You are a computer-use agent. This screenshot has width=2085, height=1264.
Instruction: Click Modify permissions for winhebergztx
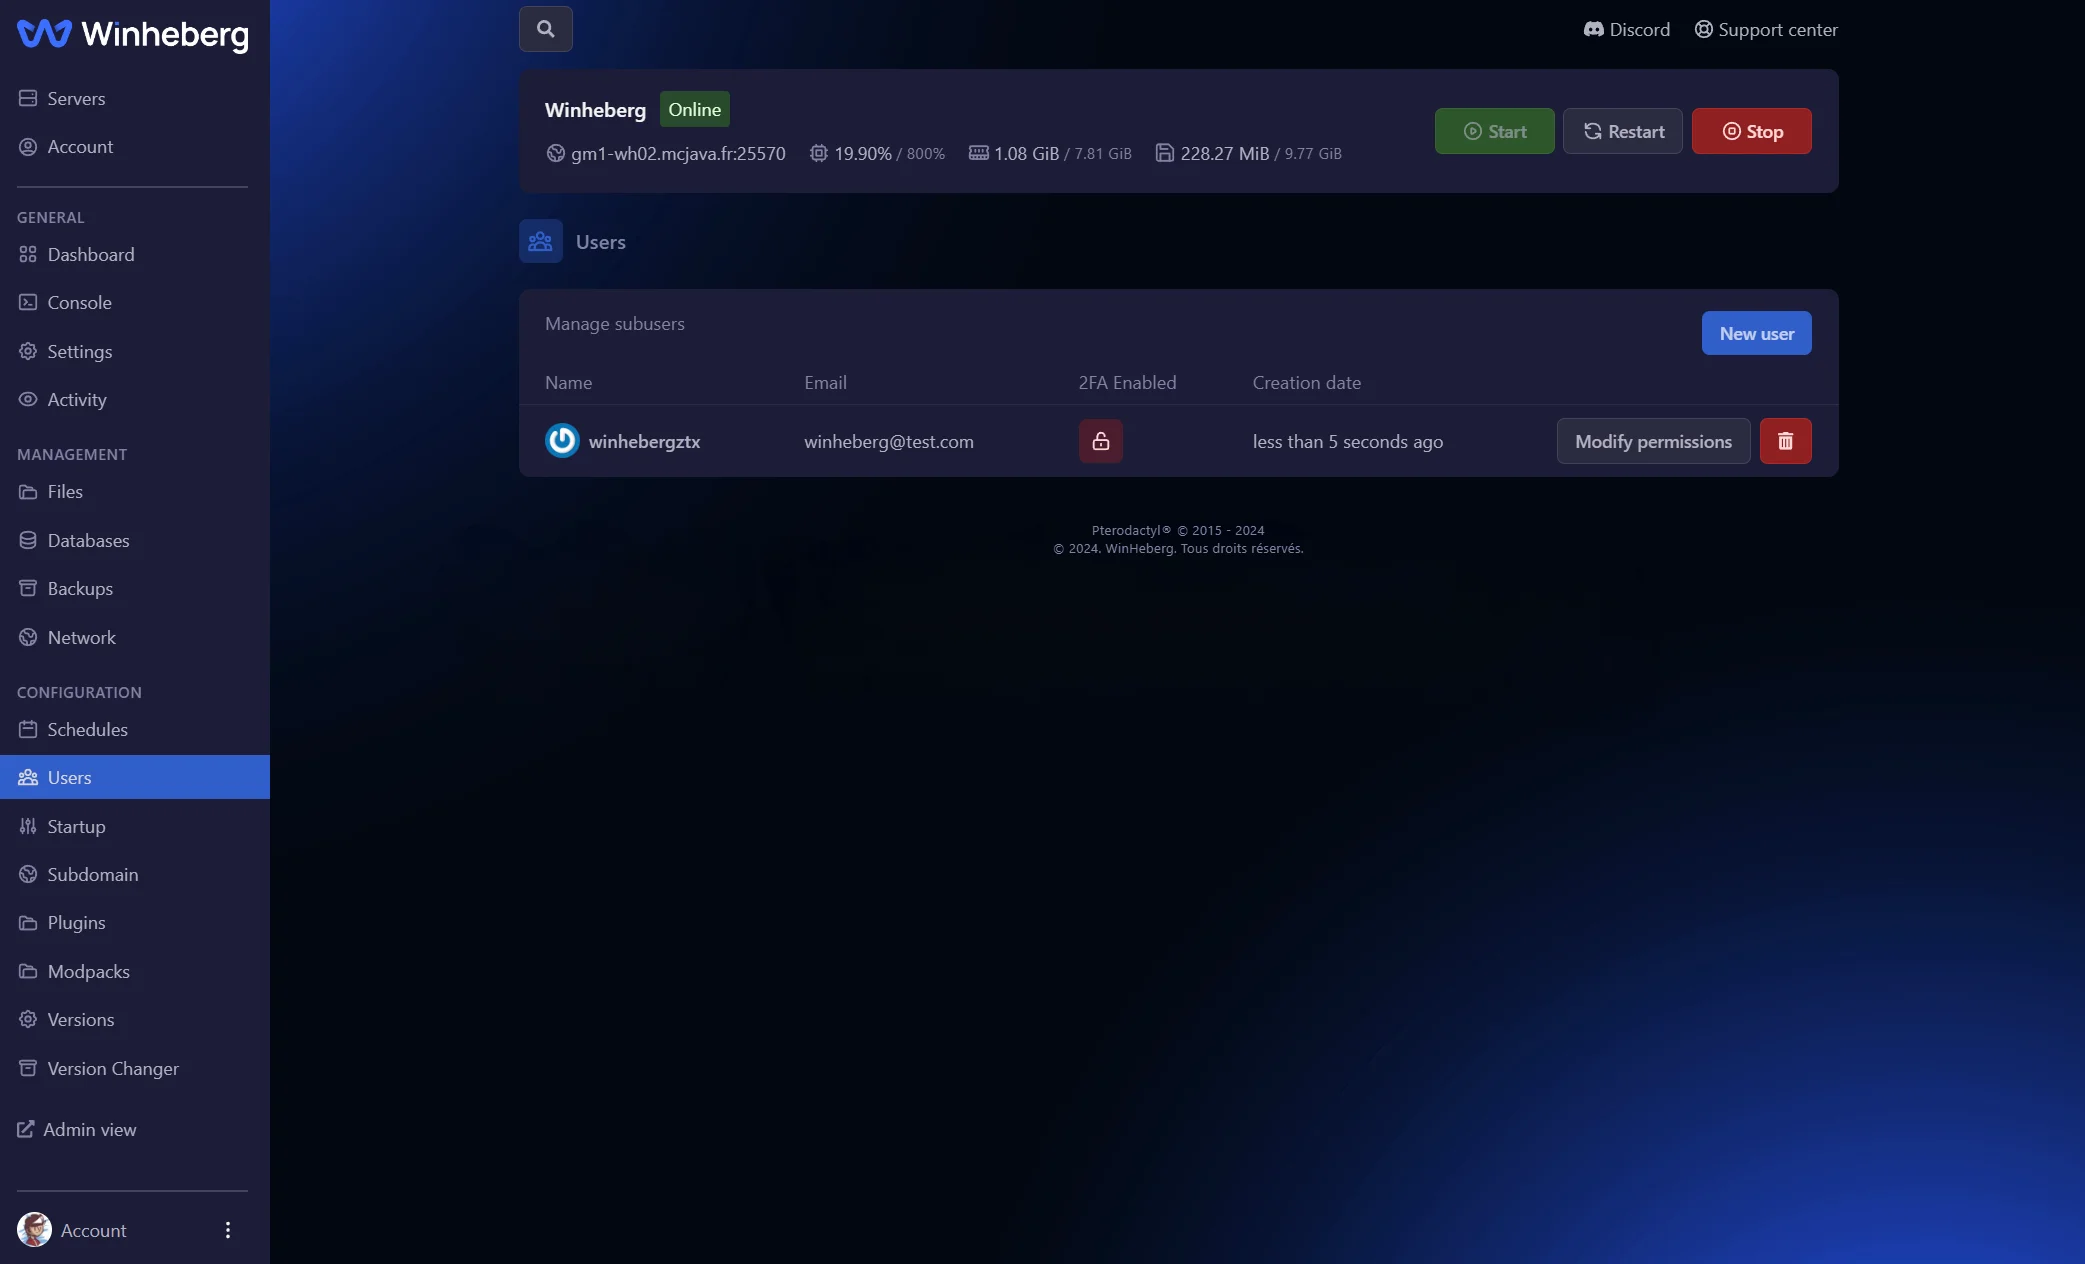(1653, 441)
